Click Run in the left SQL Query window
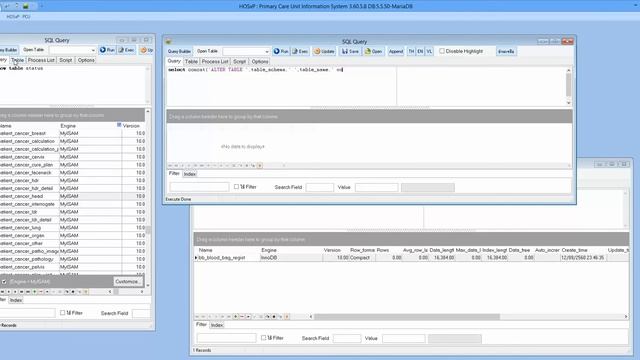 (107, 50)
